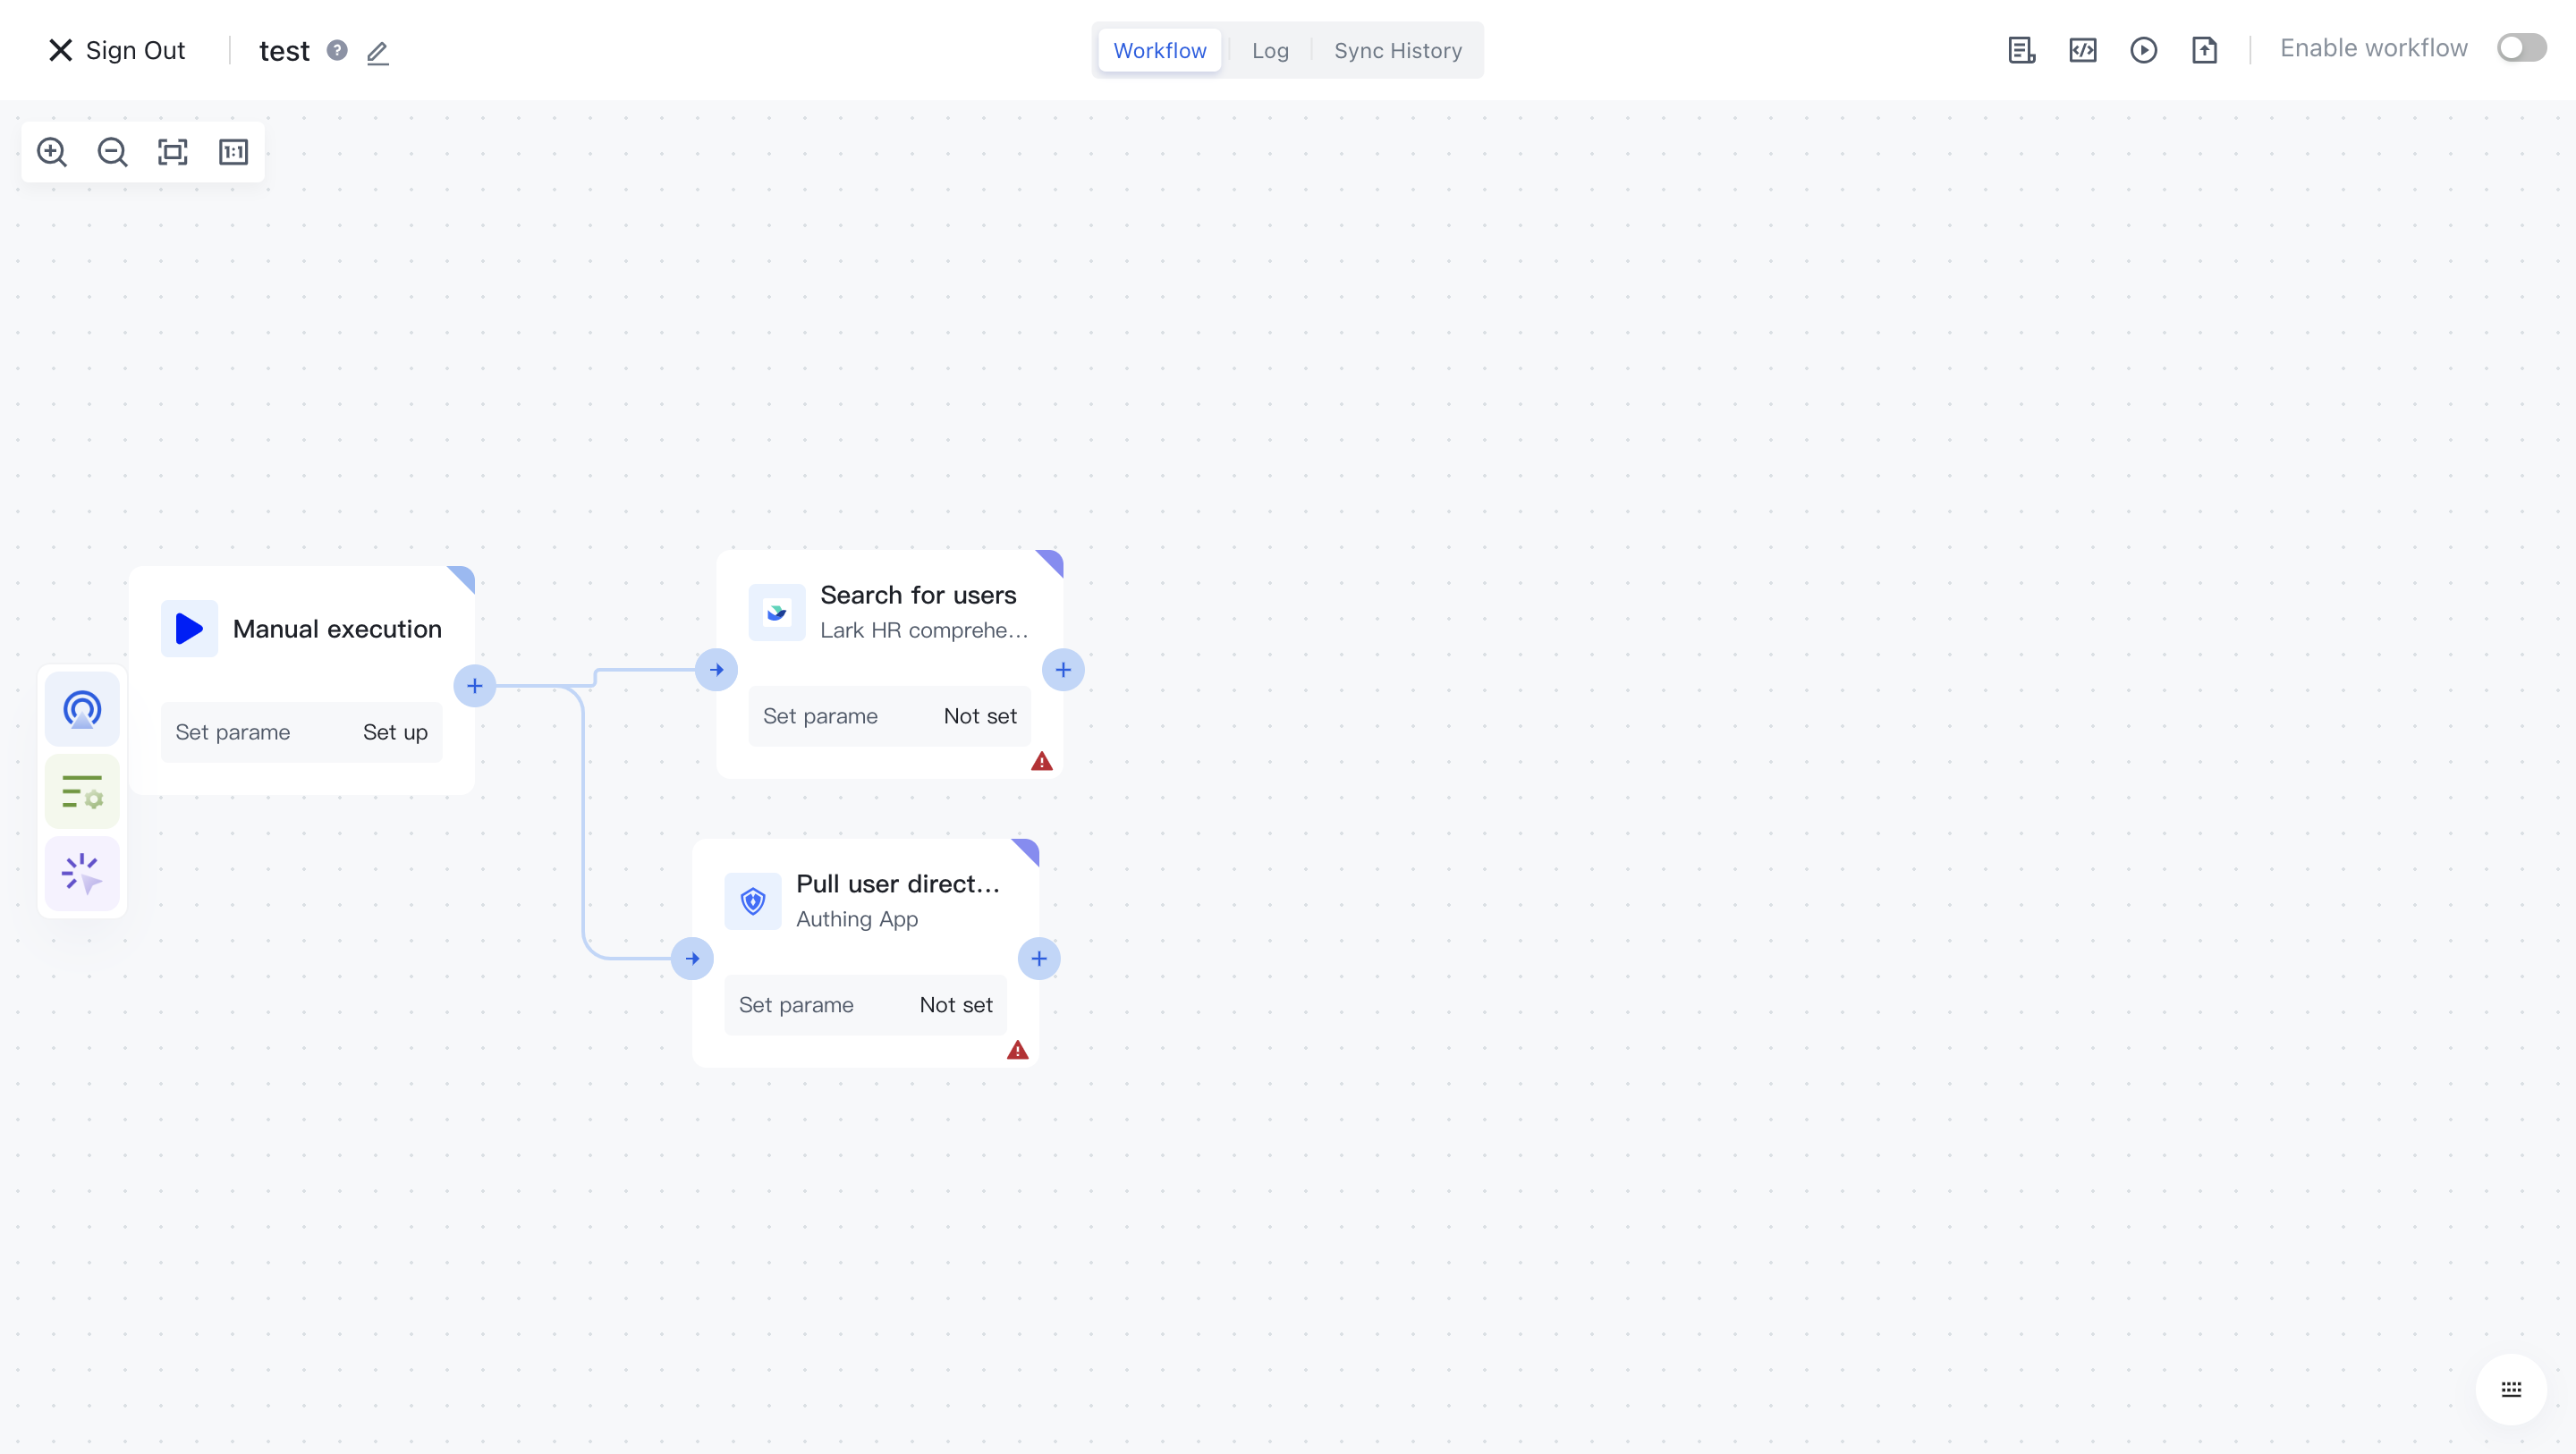Add a node after Search for users
This screenshot has height=1454, width=2576.
[x=1063, y=669]
